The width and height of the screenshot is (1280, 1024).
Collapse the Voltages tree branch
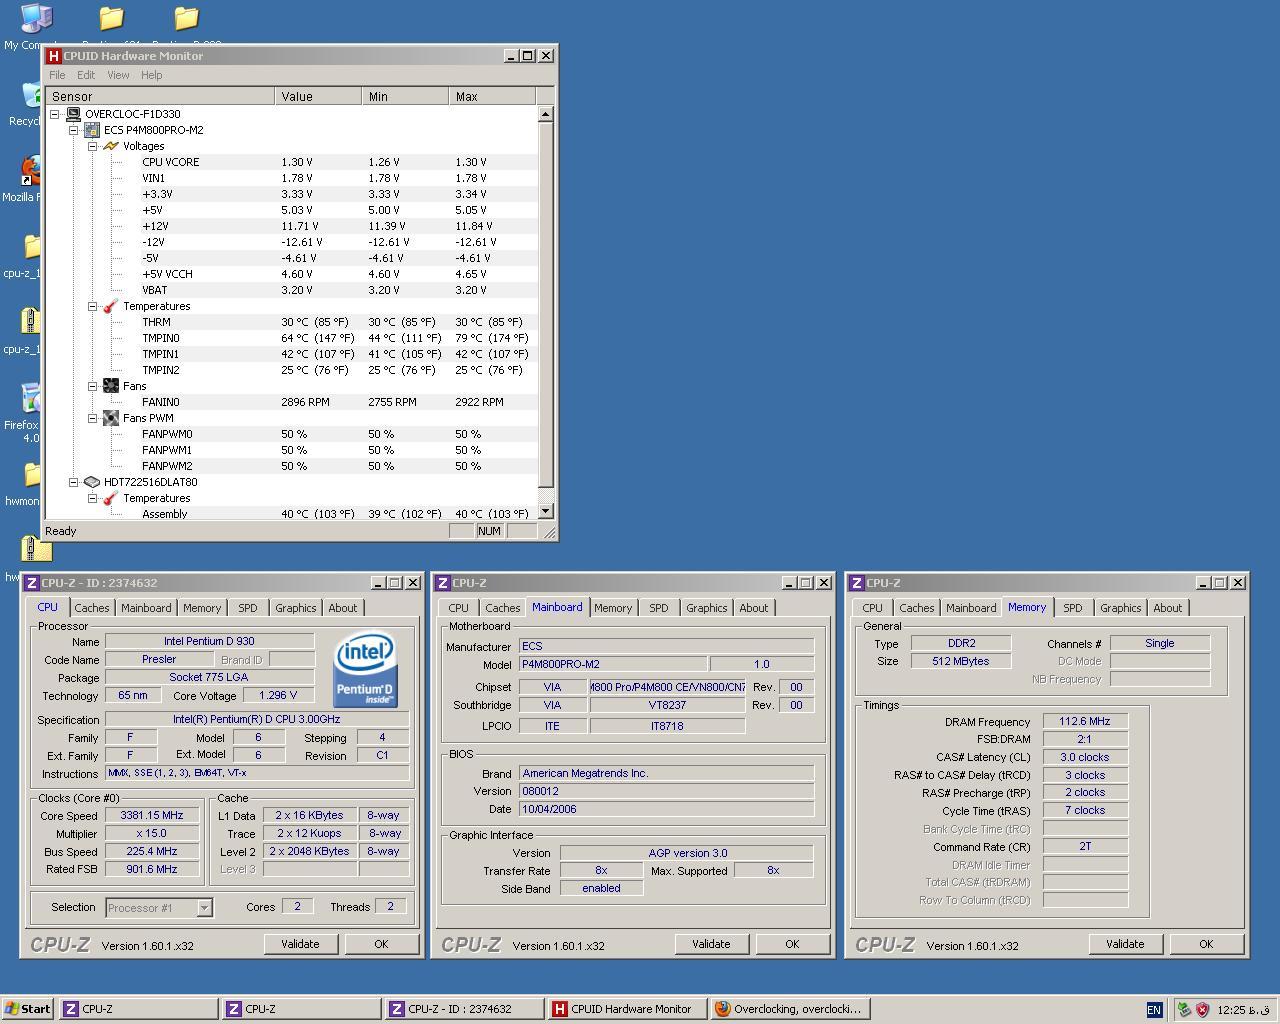click(93, 146)
